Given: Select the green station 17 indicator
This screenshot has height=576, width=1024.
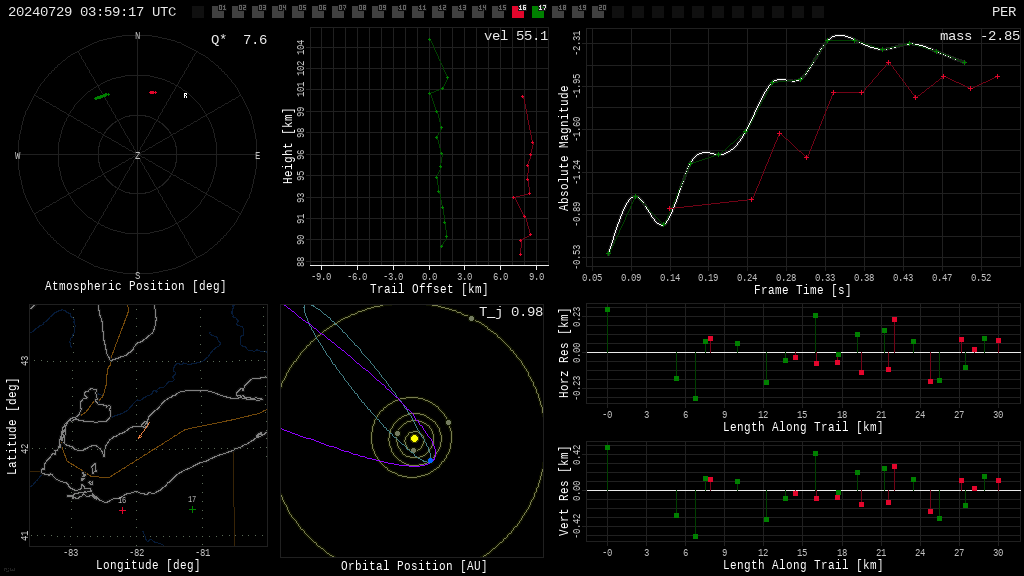Looking at the screenshot, I should [x=538, y=12].
